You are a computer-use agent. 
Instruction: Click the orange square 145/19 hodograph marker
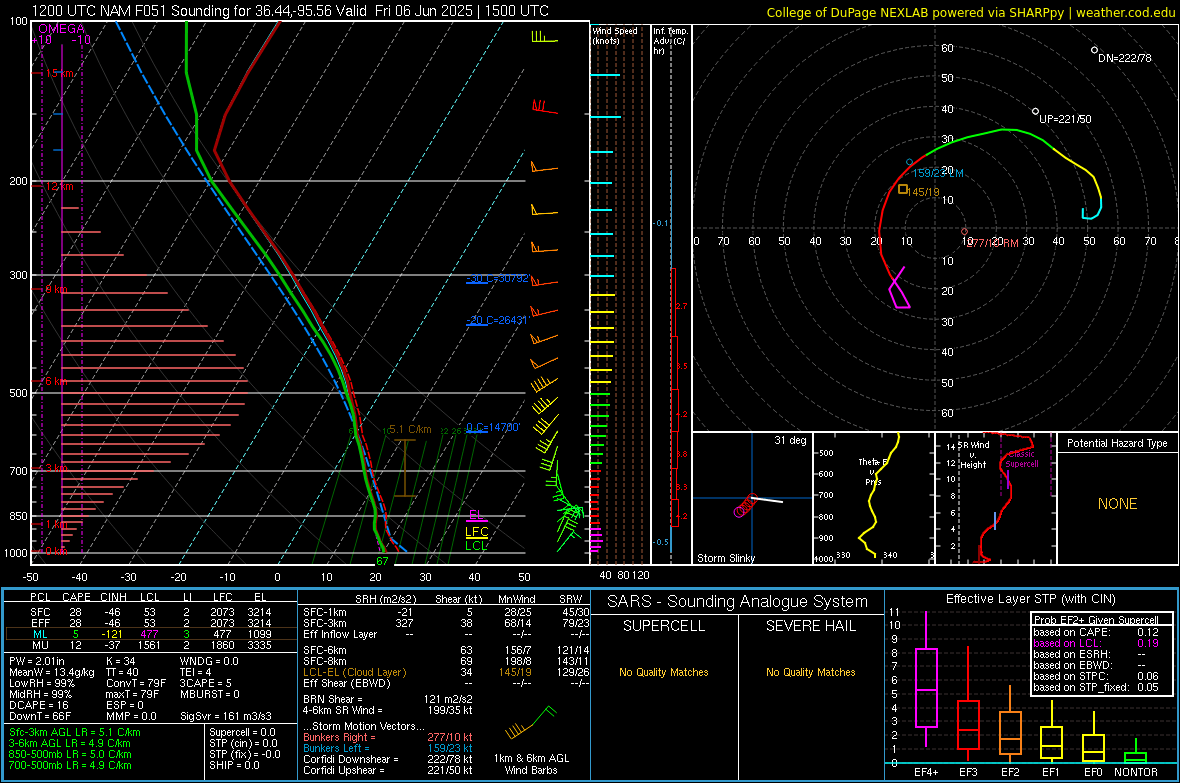[903, 189]
